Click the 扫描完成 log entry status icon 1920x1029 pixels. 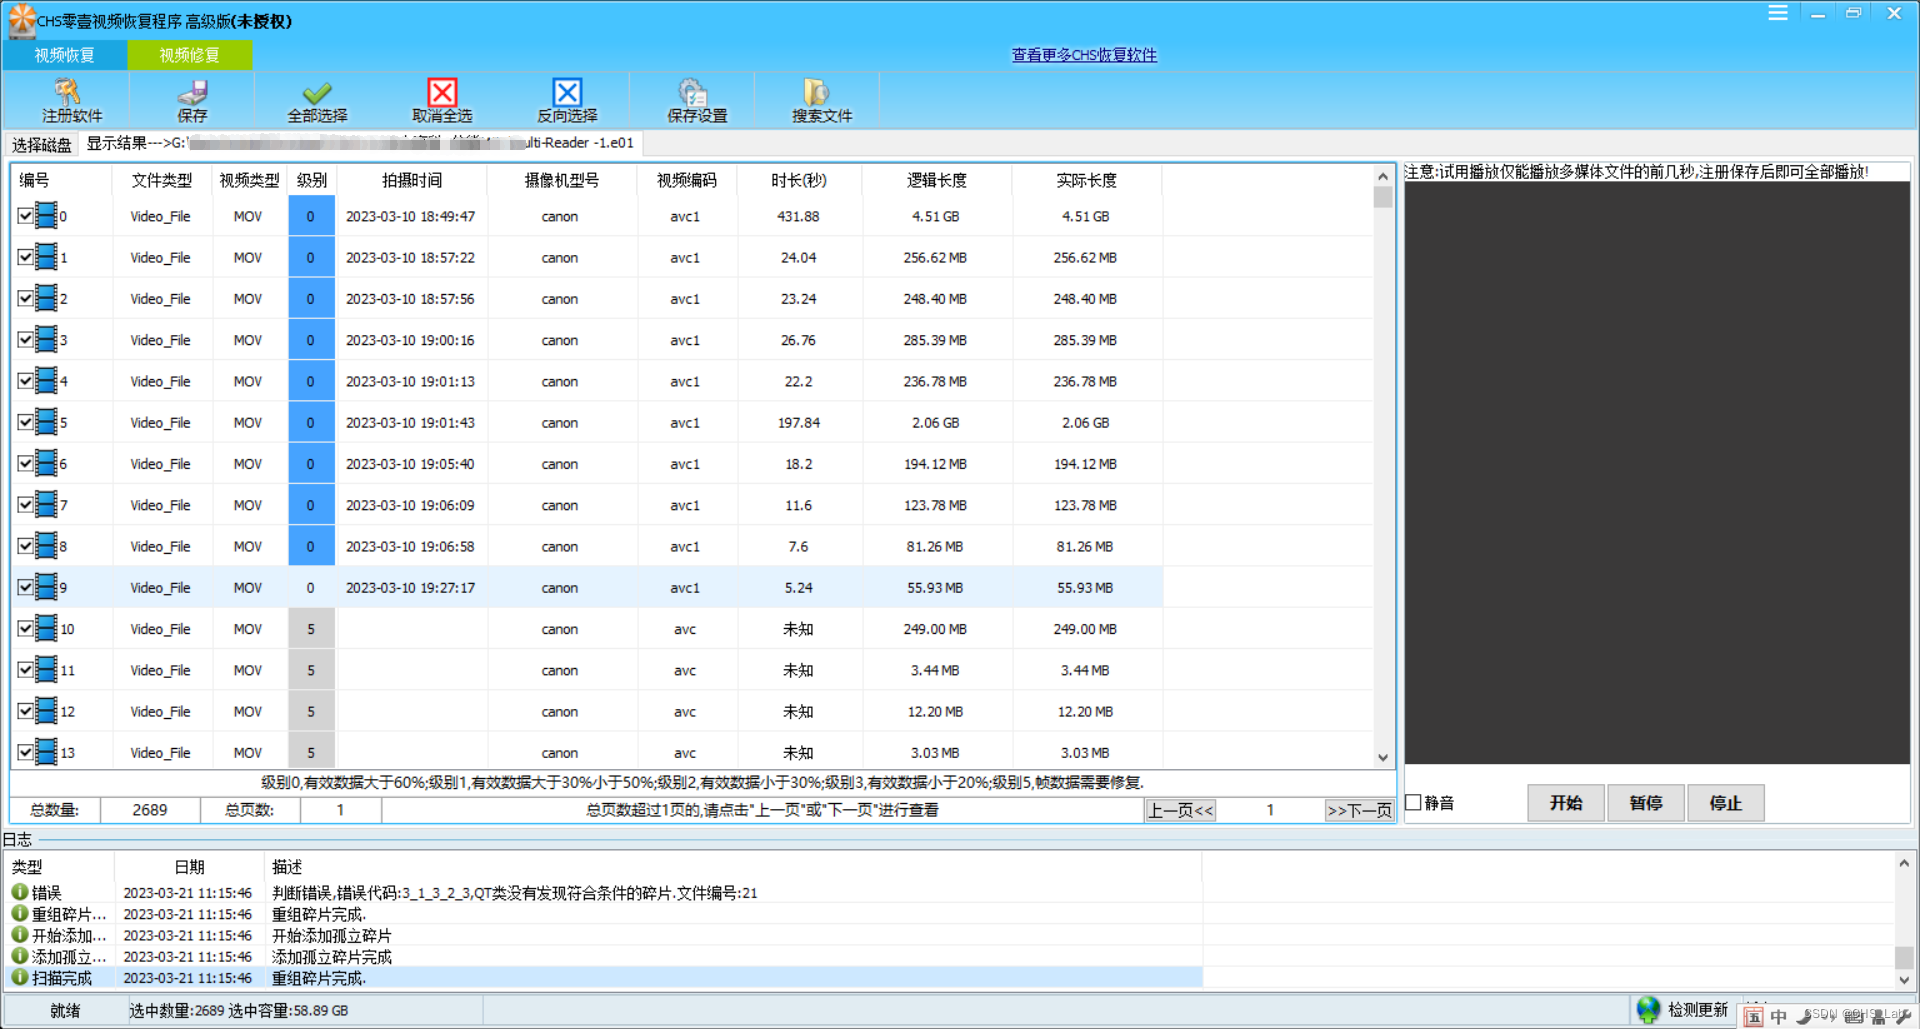pyautogui.click(x=20, y=977)
